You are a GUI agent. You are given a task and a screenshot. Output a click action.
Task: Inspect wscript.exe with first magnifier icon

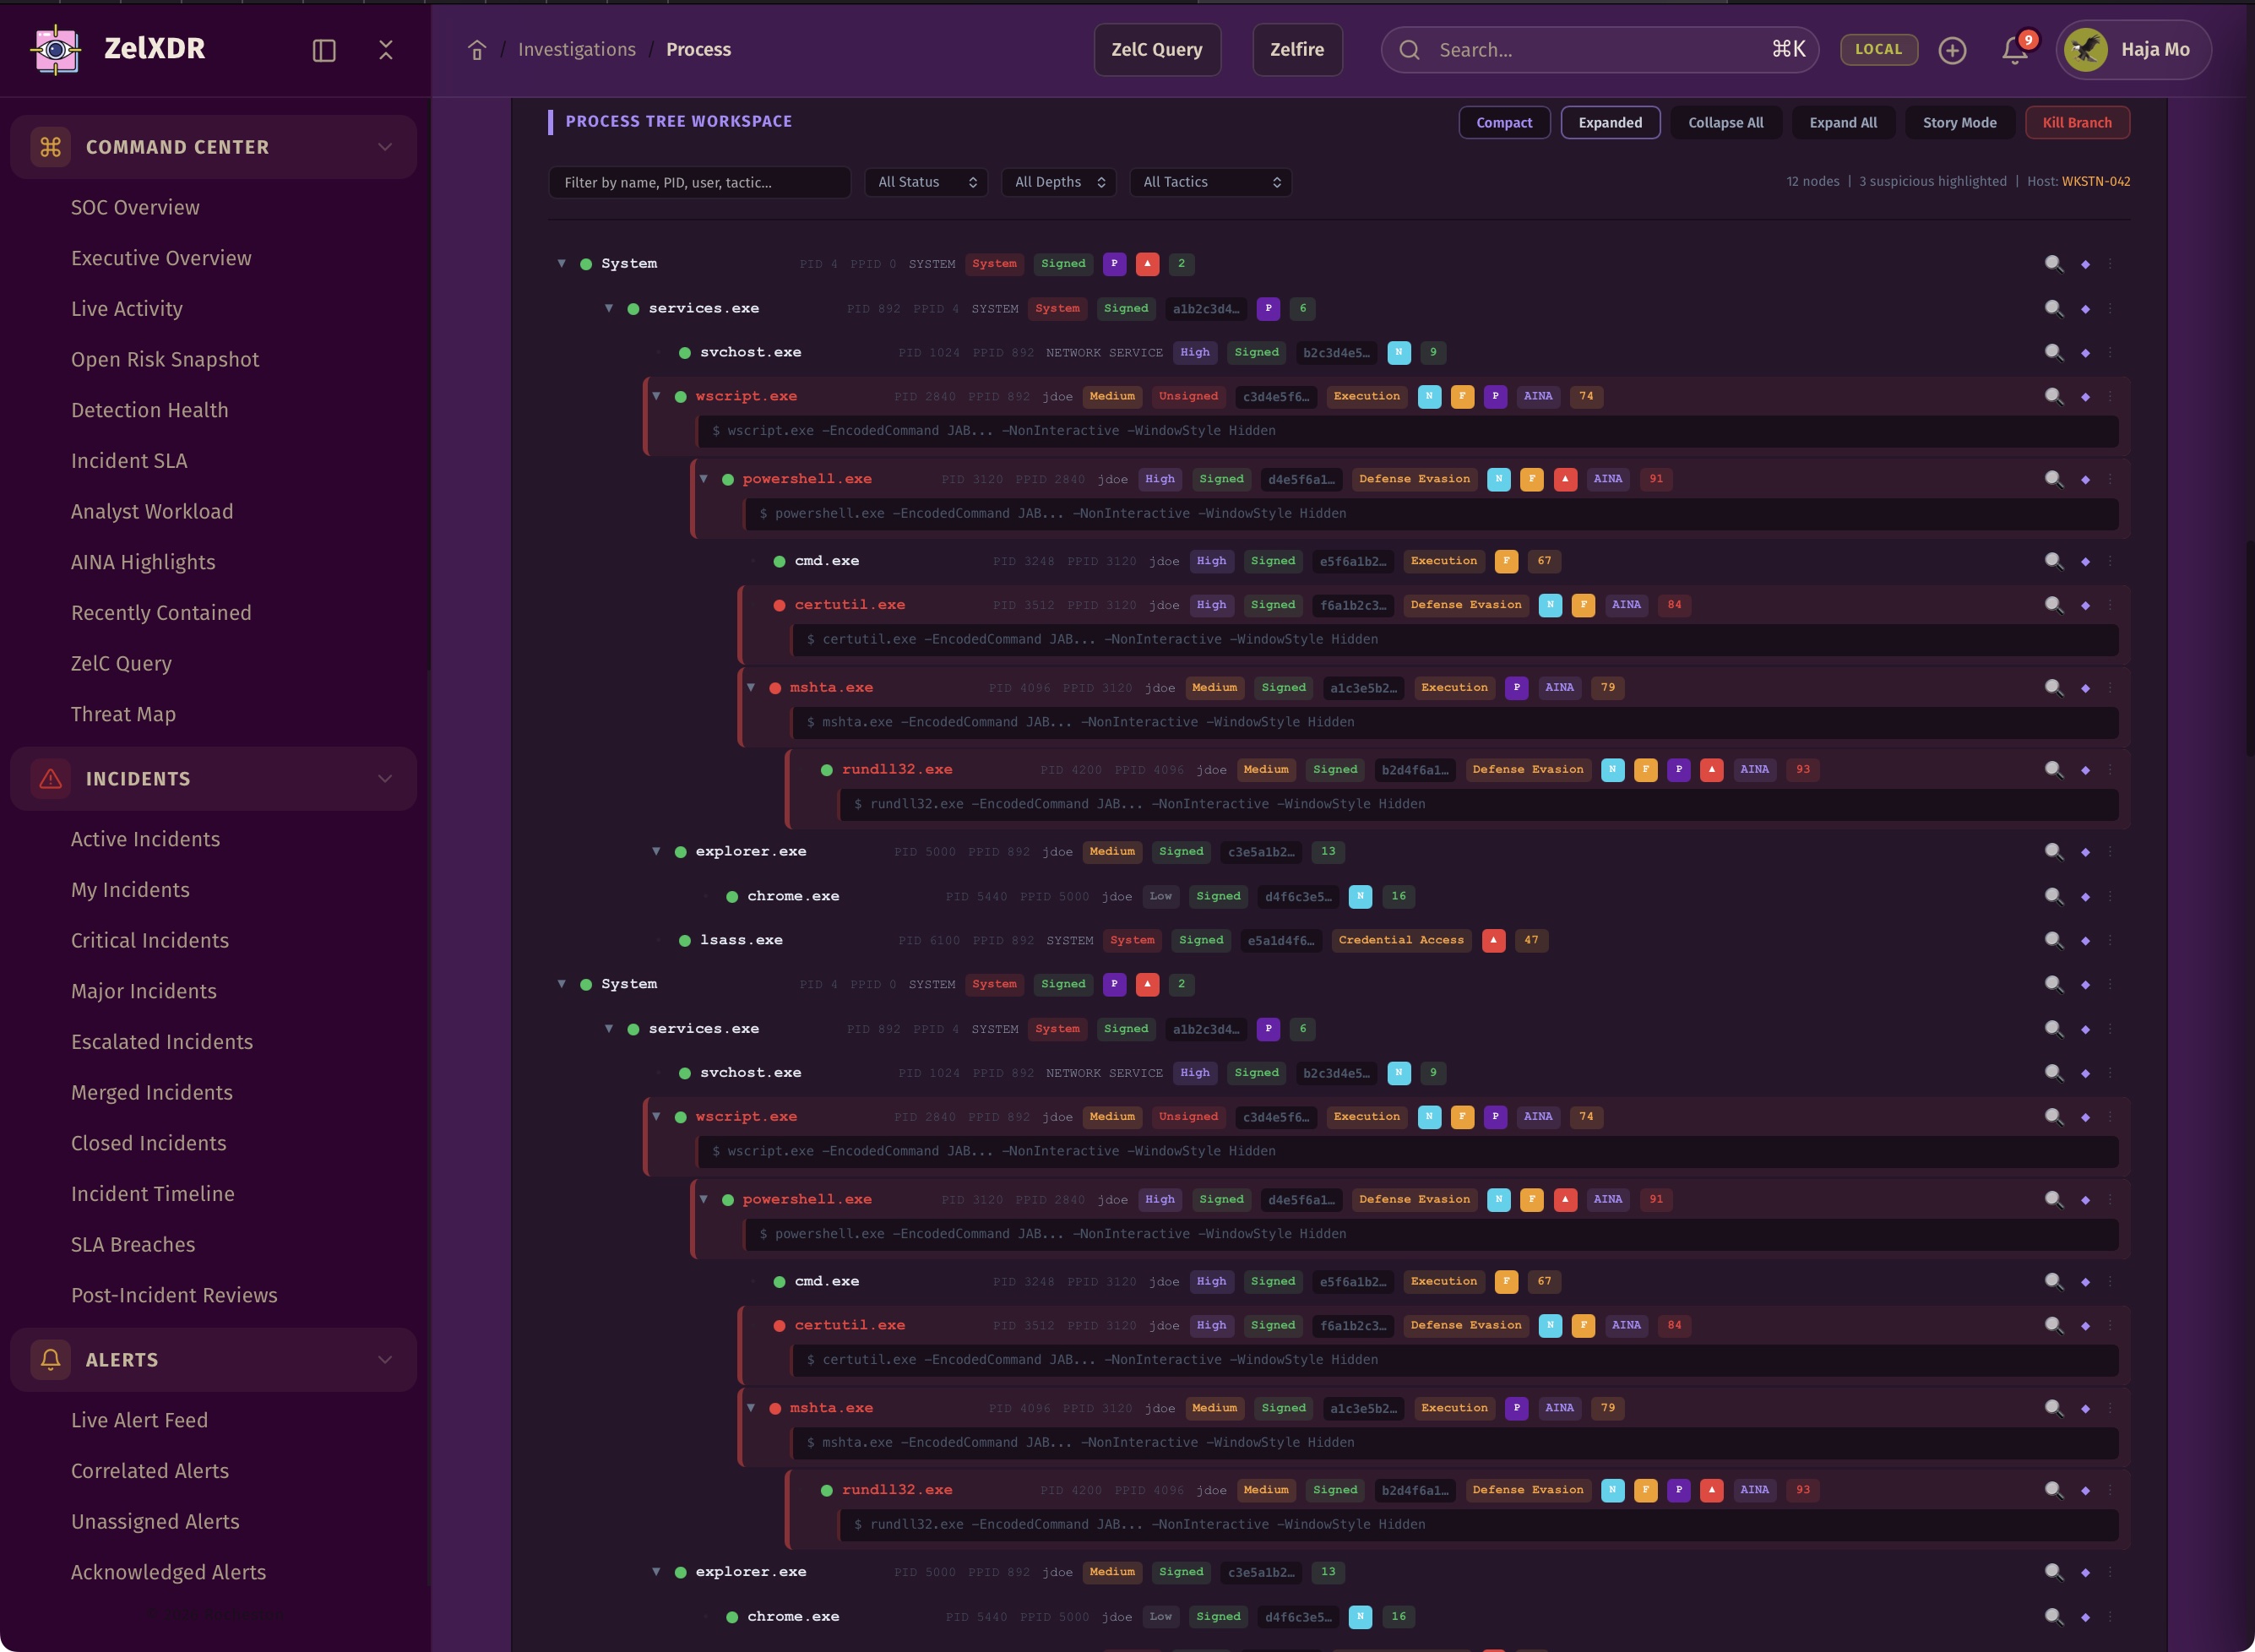click(x=2053, y=396)
